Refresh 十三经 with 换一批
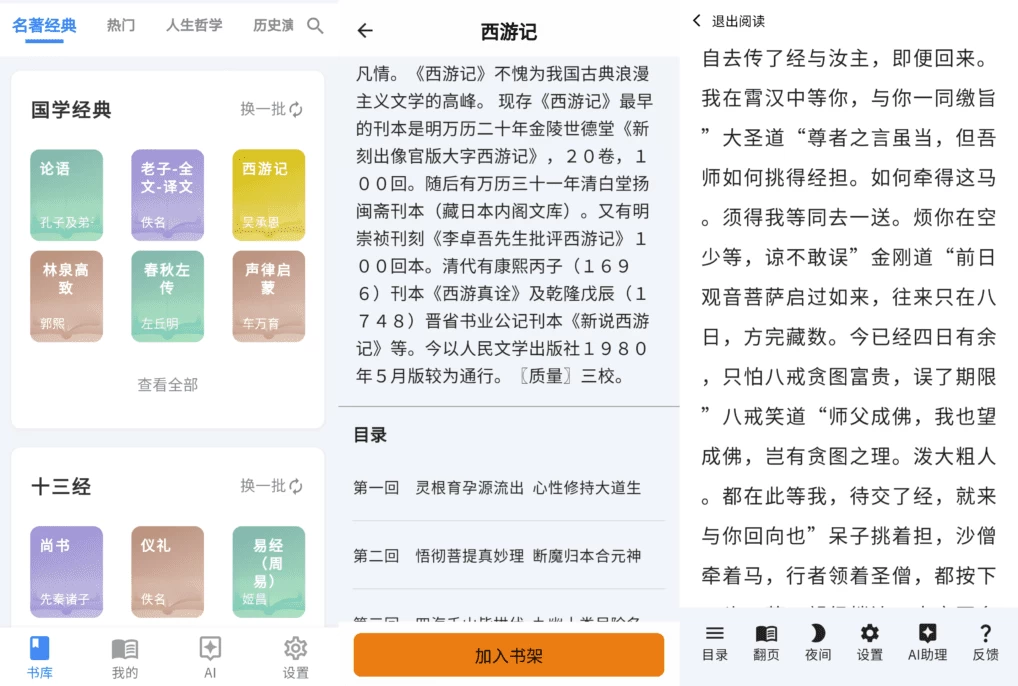Screen dimensions: 1018x686 271,486
